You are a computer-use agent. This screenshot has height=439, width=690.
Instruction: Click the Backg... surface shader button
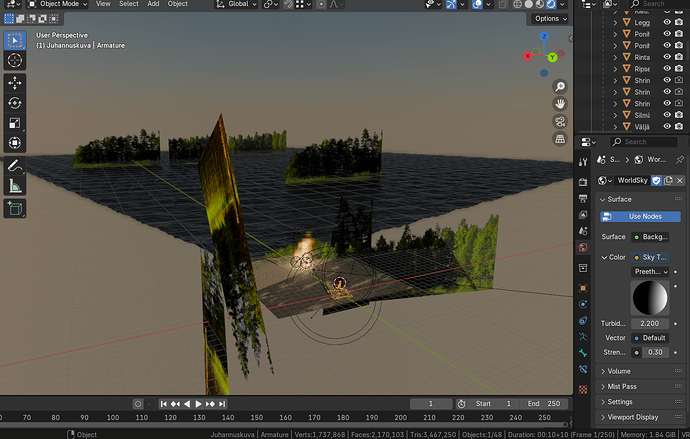[x=650, y=237]
